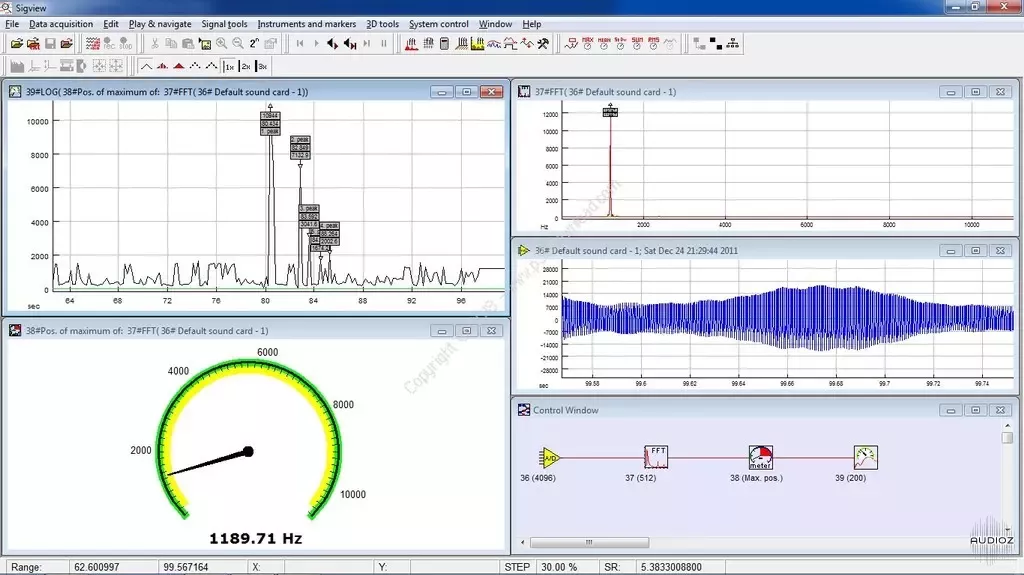Click the 38#Pos. of maximum window title
This screenshot has width=1024, height=575.
click(147, 331)
